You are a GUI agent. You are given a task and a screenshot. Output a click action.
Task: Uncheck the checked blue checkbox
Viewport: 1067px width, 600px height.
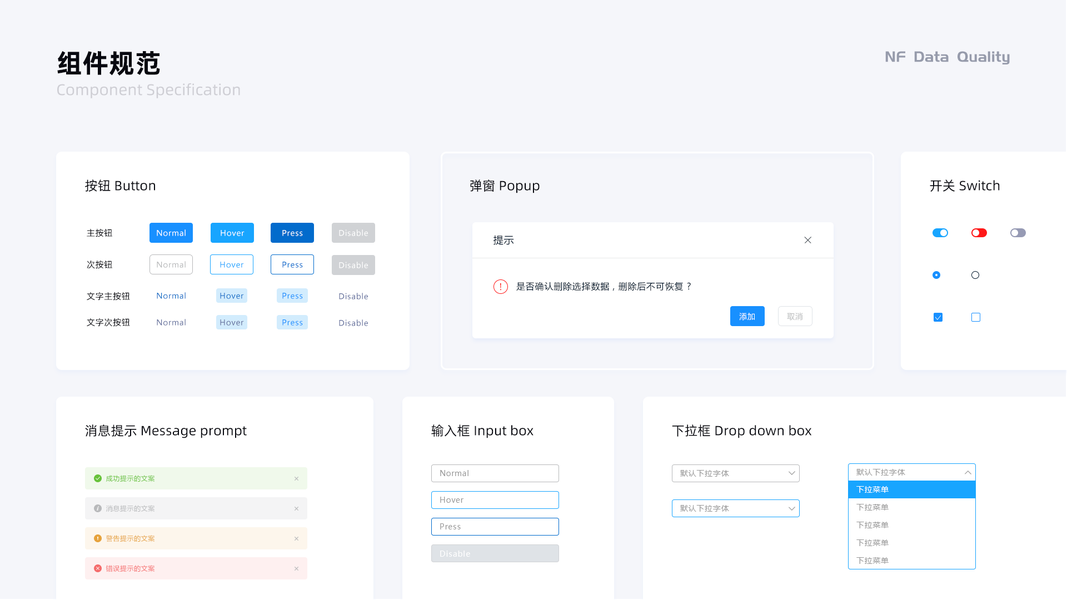point(938,317)
